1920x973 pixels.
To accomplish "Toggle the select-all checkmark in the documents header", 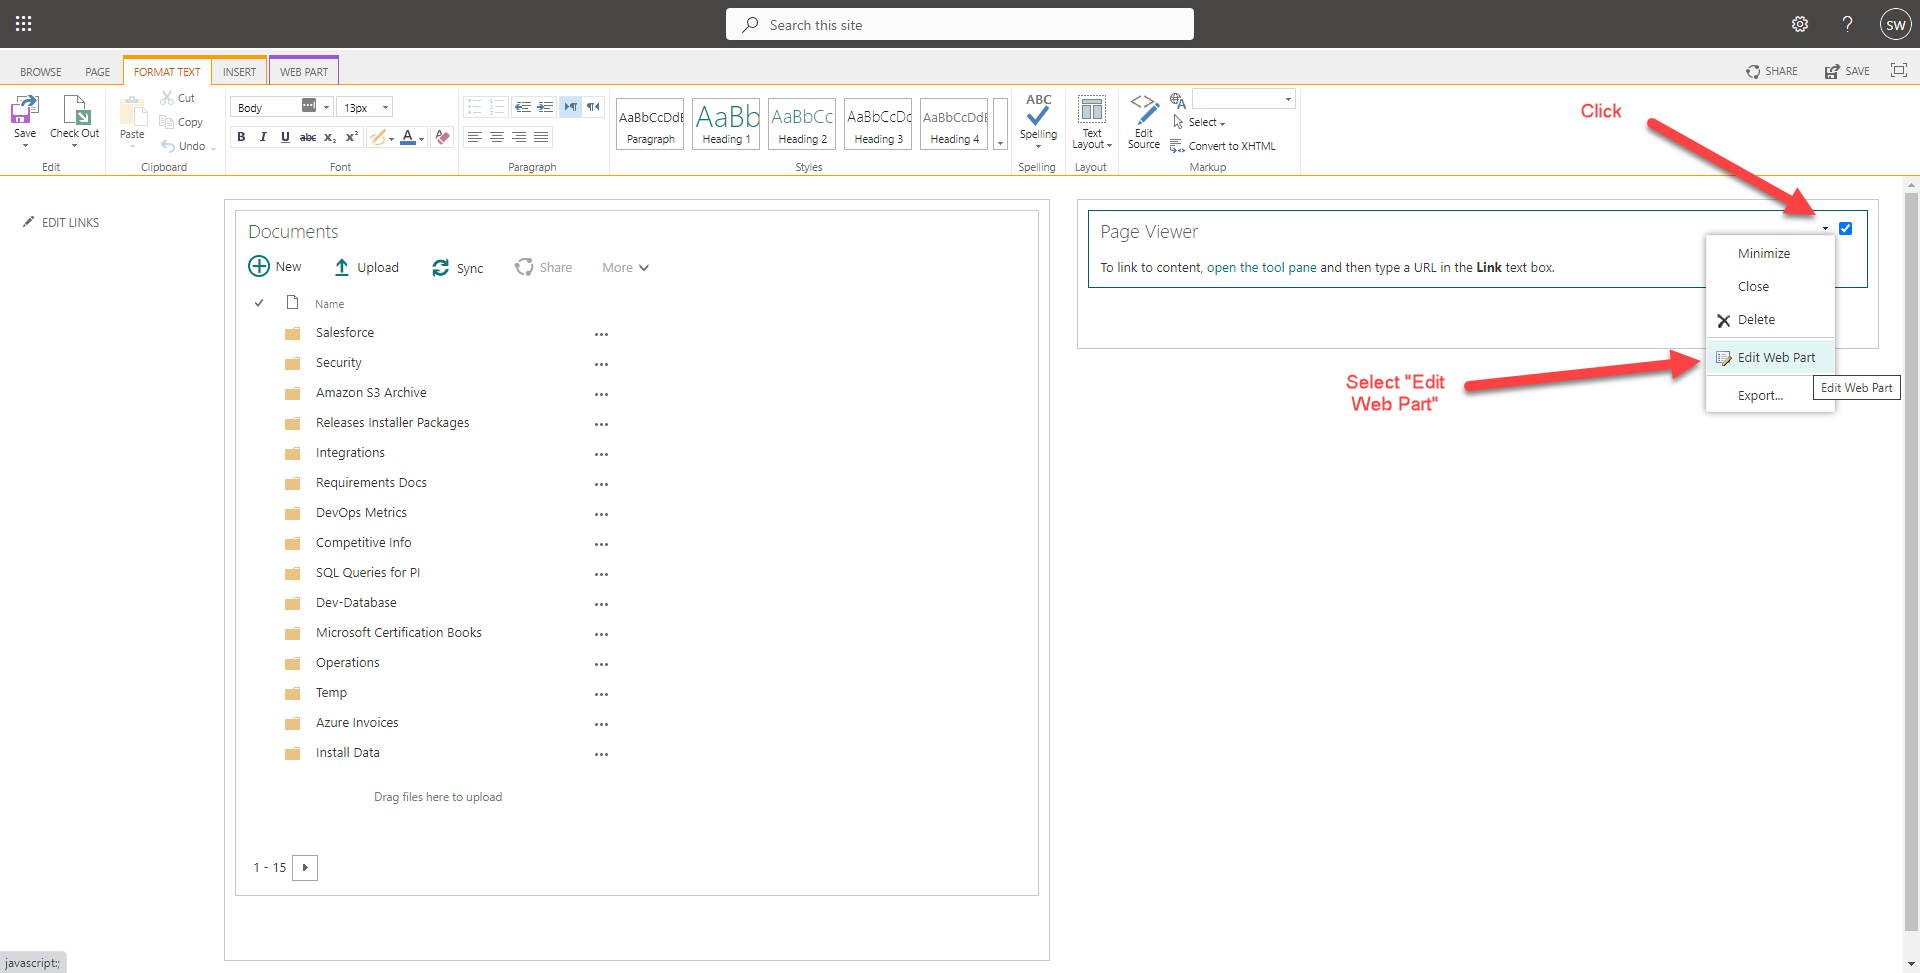I will click(x=259, y=303).
